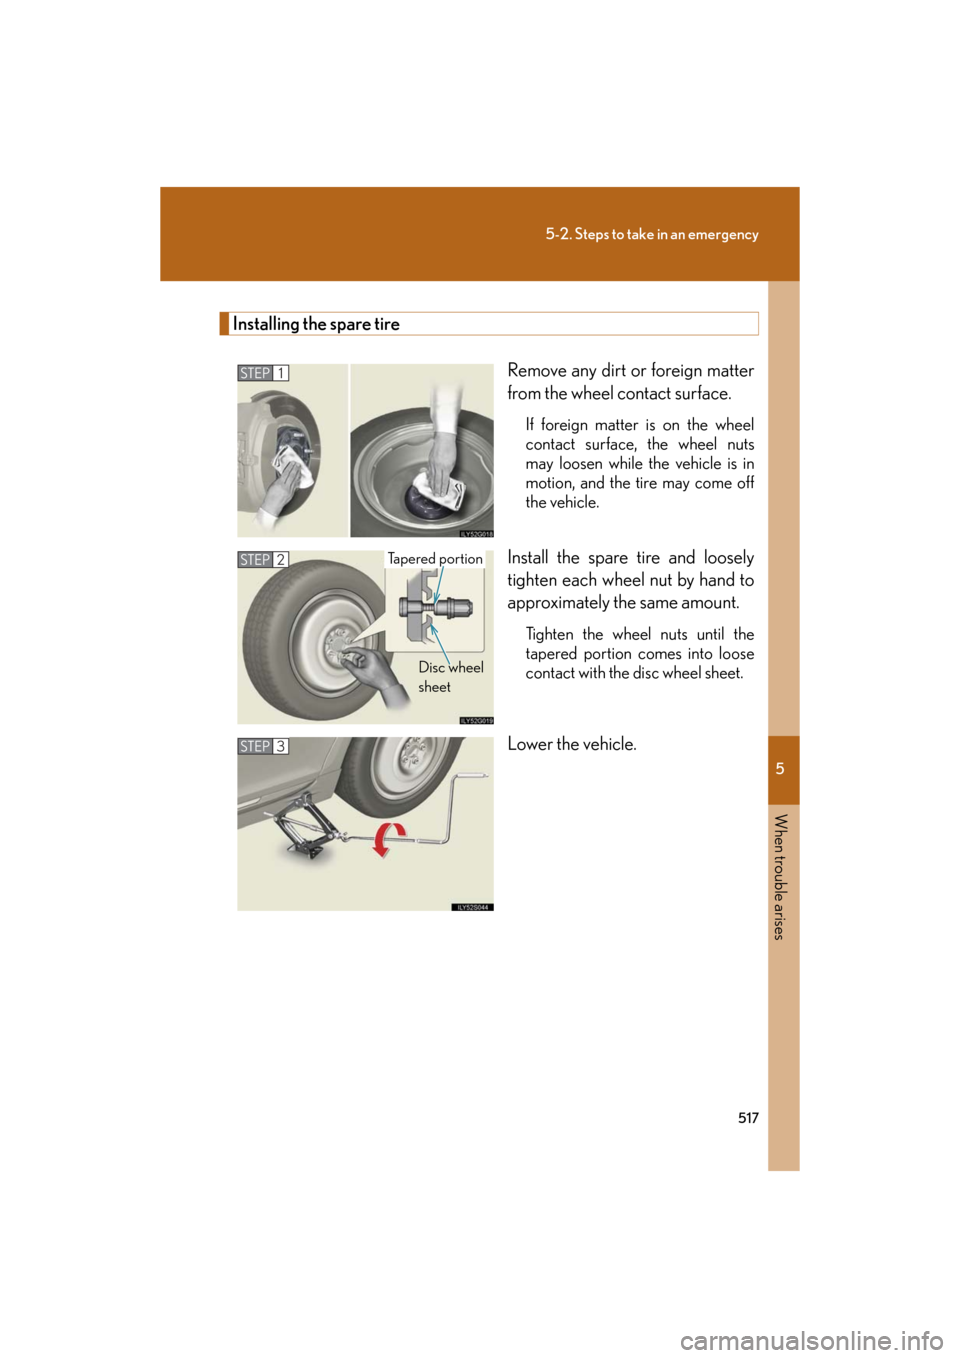The image size is (960, 1358).
Task: Click the STEP 1 label badge
Action: pyautogui.click(x=263, y=373)
